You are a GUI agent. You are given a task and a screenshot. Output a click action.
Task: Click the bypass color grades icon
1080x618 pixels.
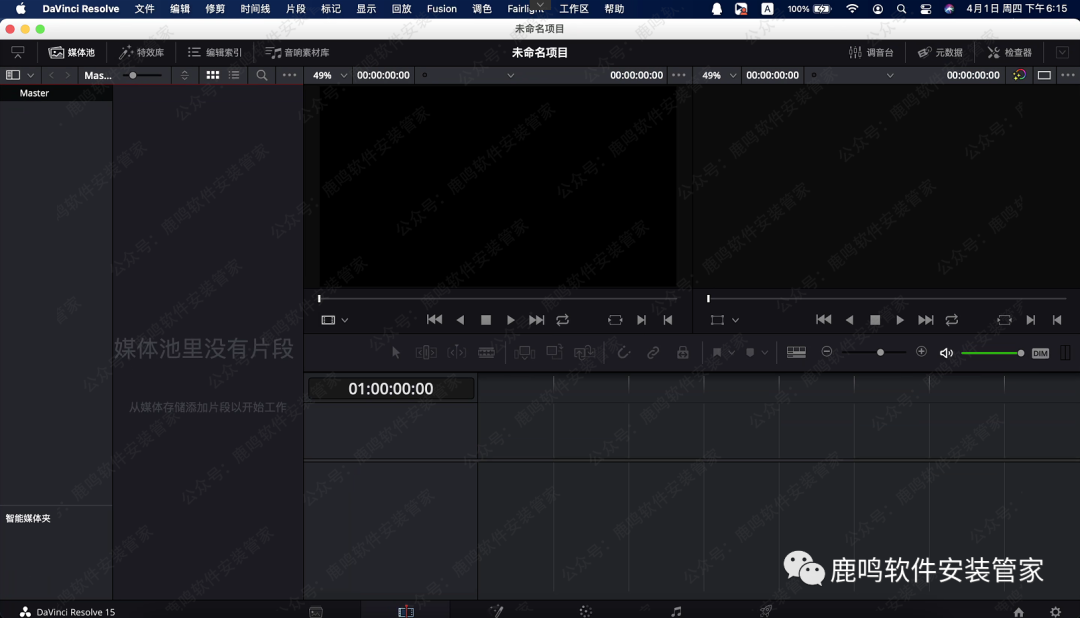pyautogui.click(x=1019, y=75)
